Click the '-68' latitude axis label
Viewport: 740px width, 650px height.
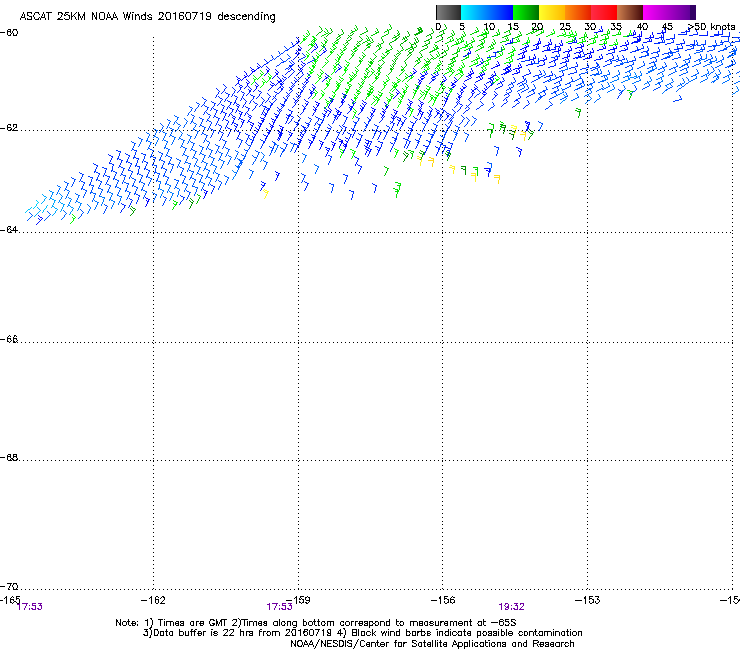click(x=9, y=458)
